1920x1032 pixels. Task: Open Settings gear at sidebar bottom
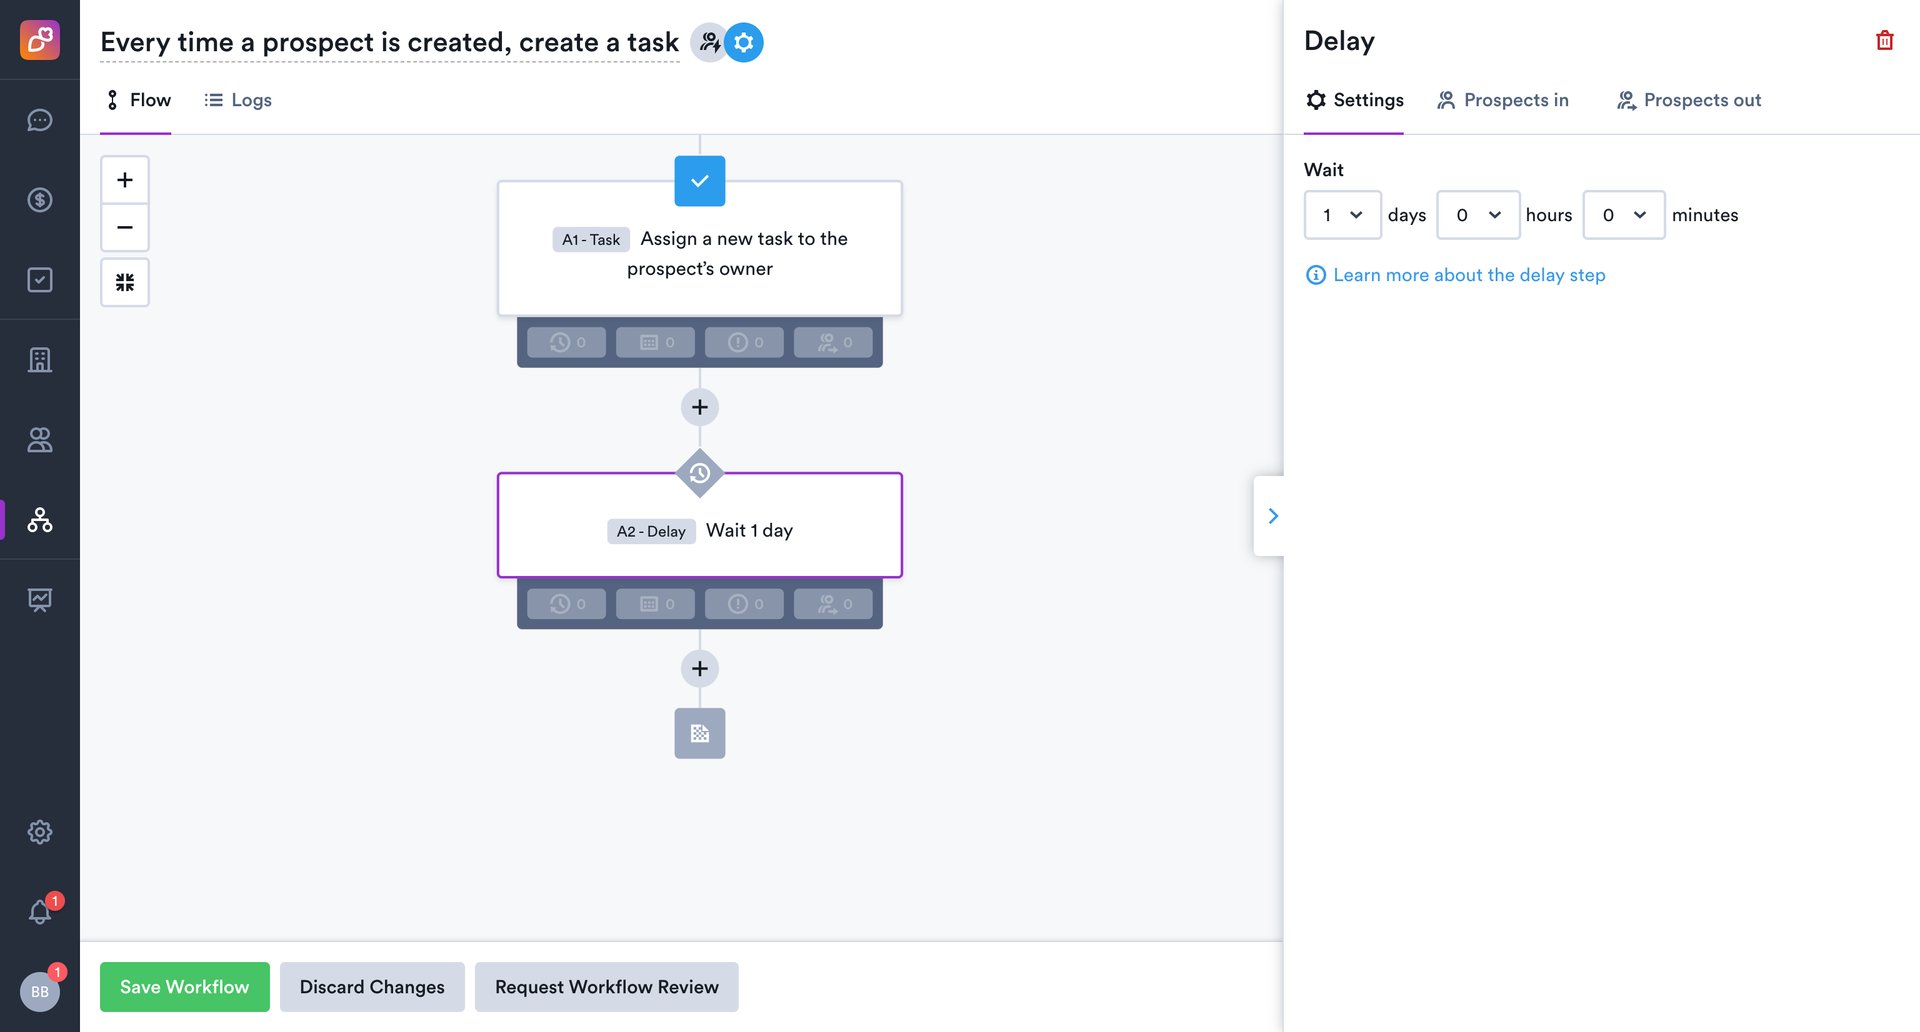click(x=40, y=831)
